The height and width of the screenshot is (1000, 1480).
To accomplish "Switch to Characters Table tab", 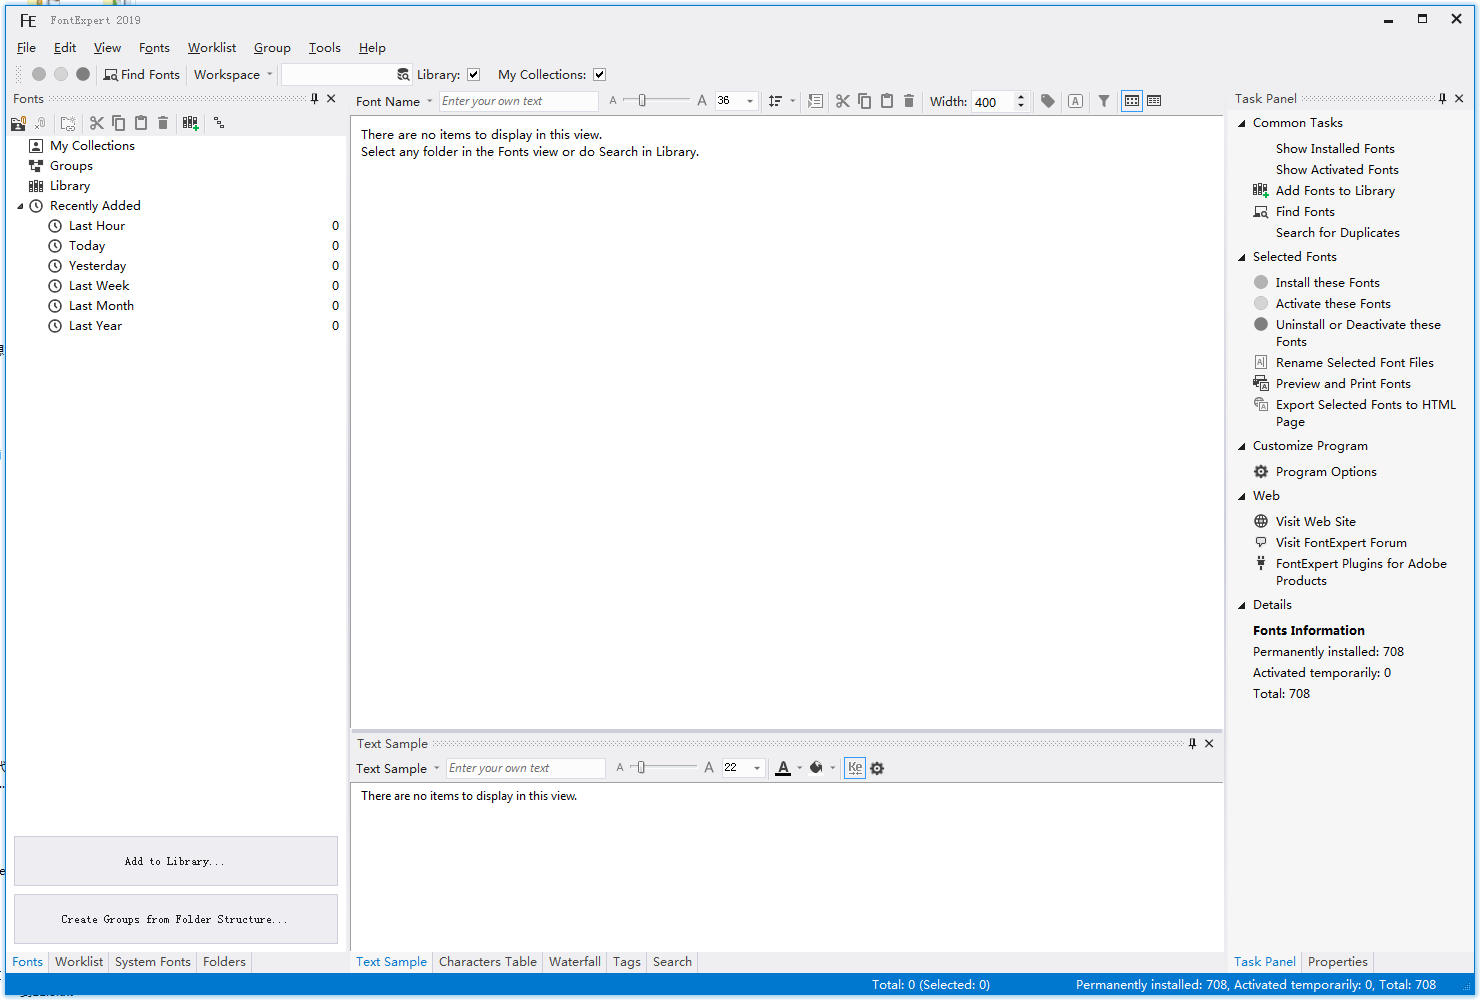I will 488,962.
